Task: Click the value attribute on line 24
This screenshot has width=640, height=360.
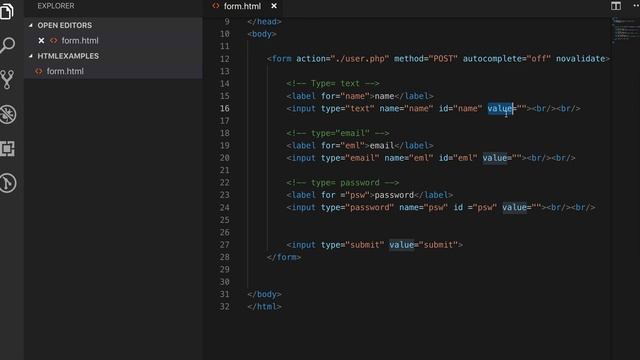Action: [x=514, y=207]
